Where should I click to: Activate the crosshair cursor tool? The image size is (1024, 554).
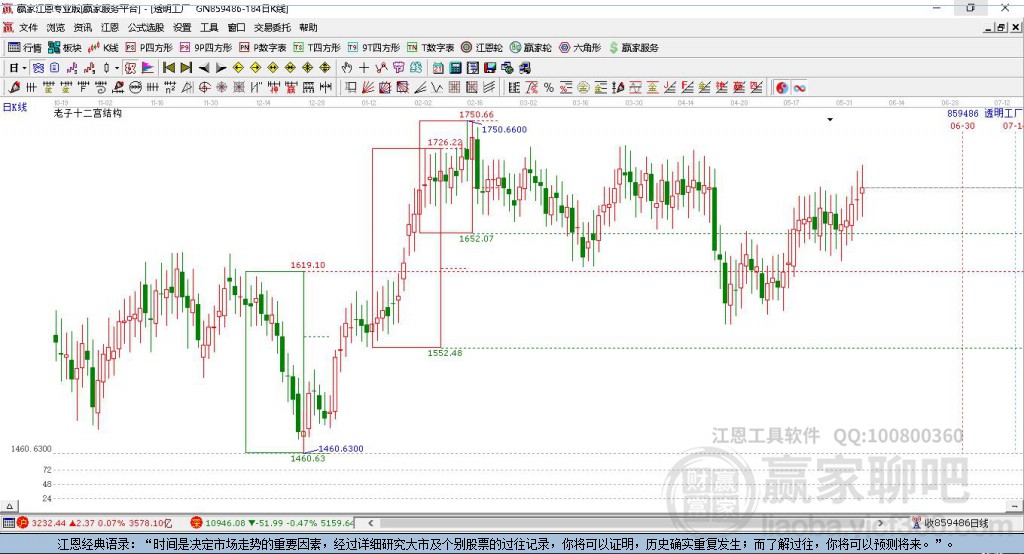(364, 68)
